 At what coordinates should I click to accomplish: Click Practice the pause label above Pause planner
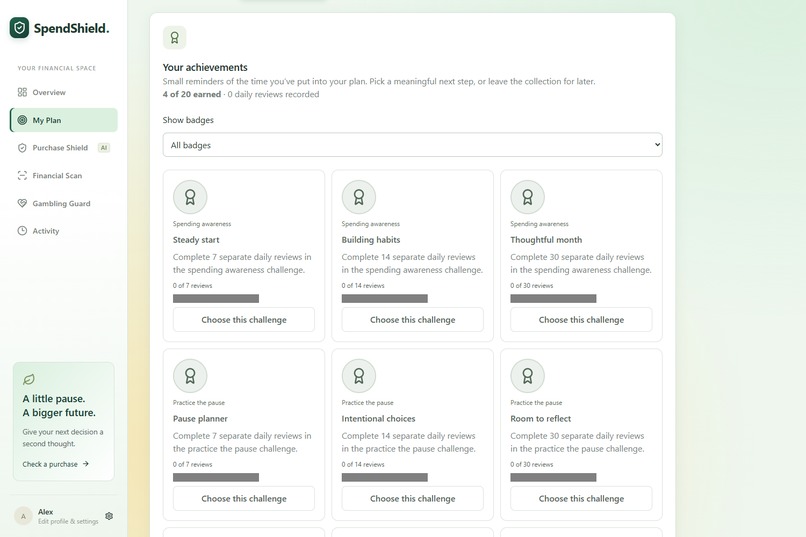pos(199,402)
